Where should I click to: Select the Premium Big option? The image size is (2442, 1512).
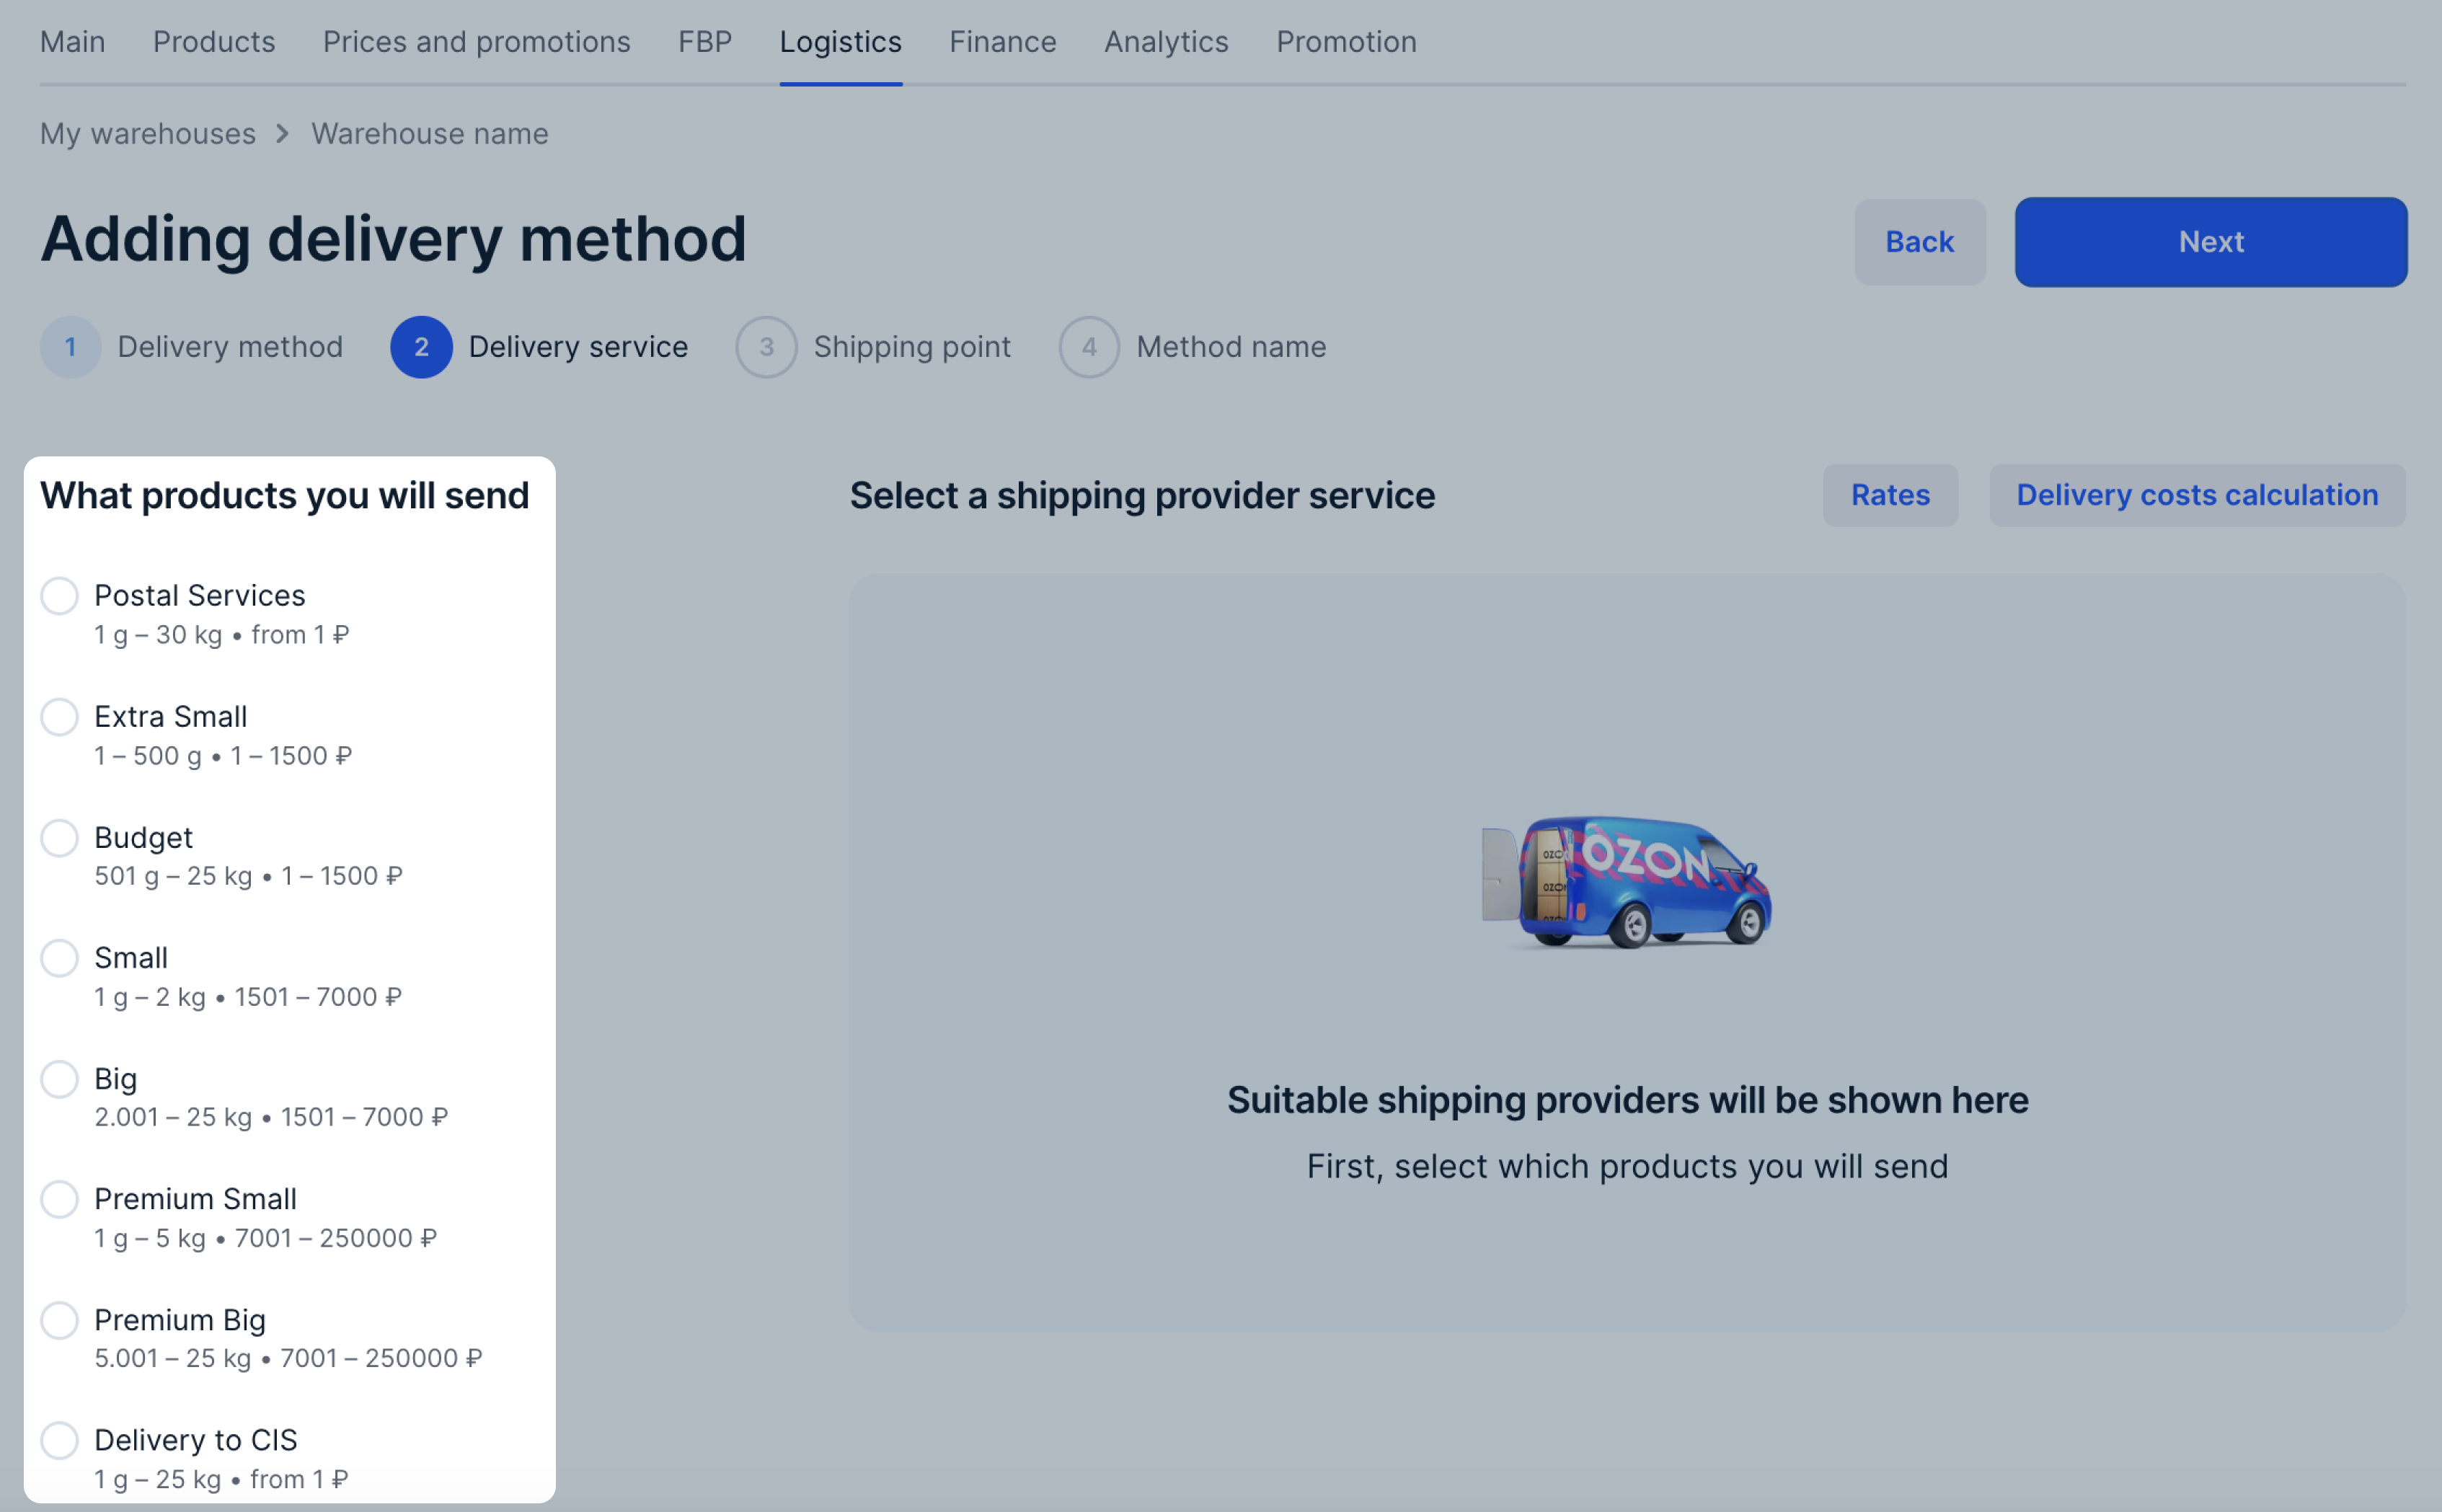tap(59, 1320)
